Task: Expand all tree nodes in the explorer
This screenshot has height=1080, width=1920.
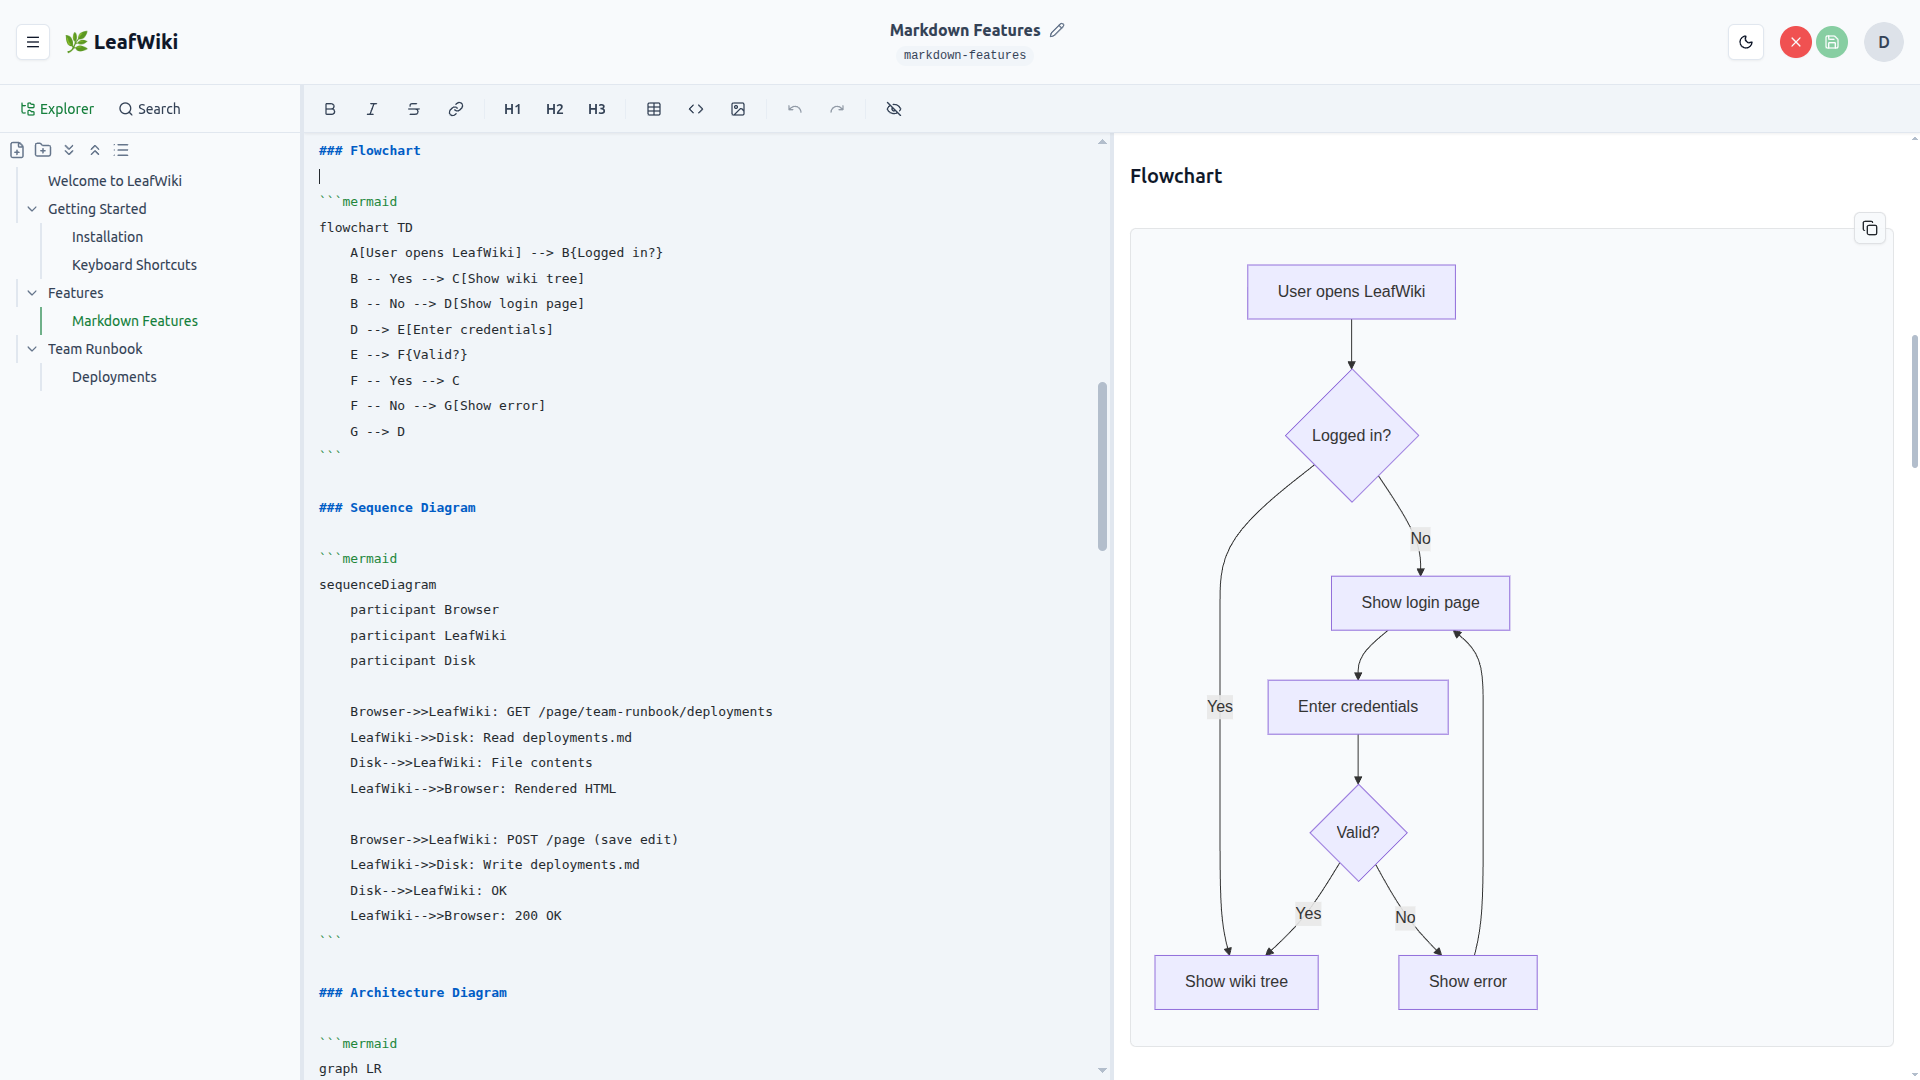Action: tap(69, 150)
